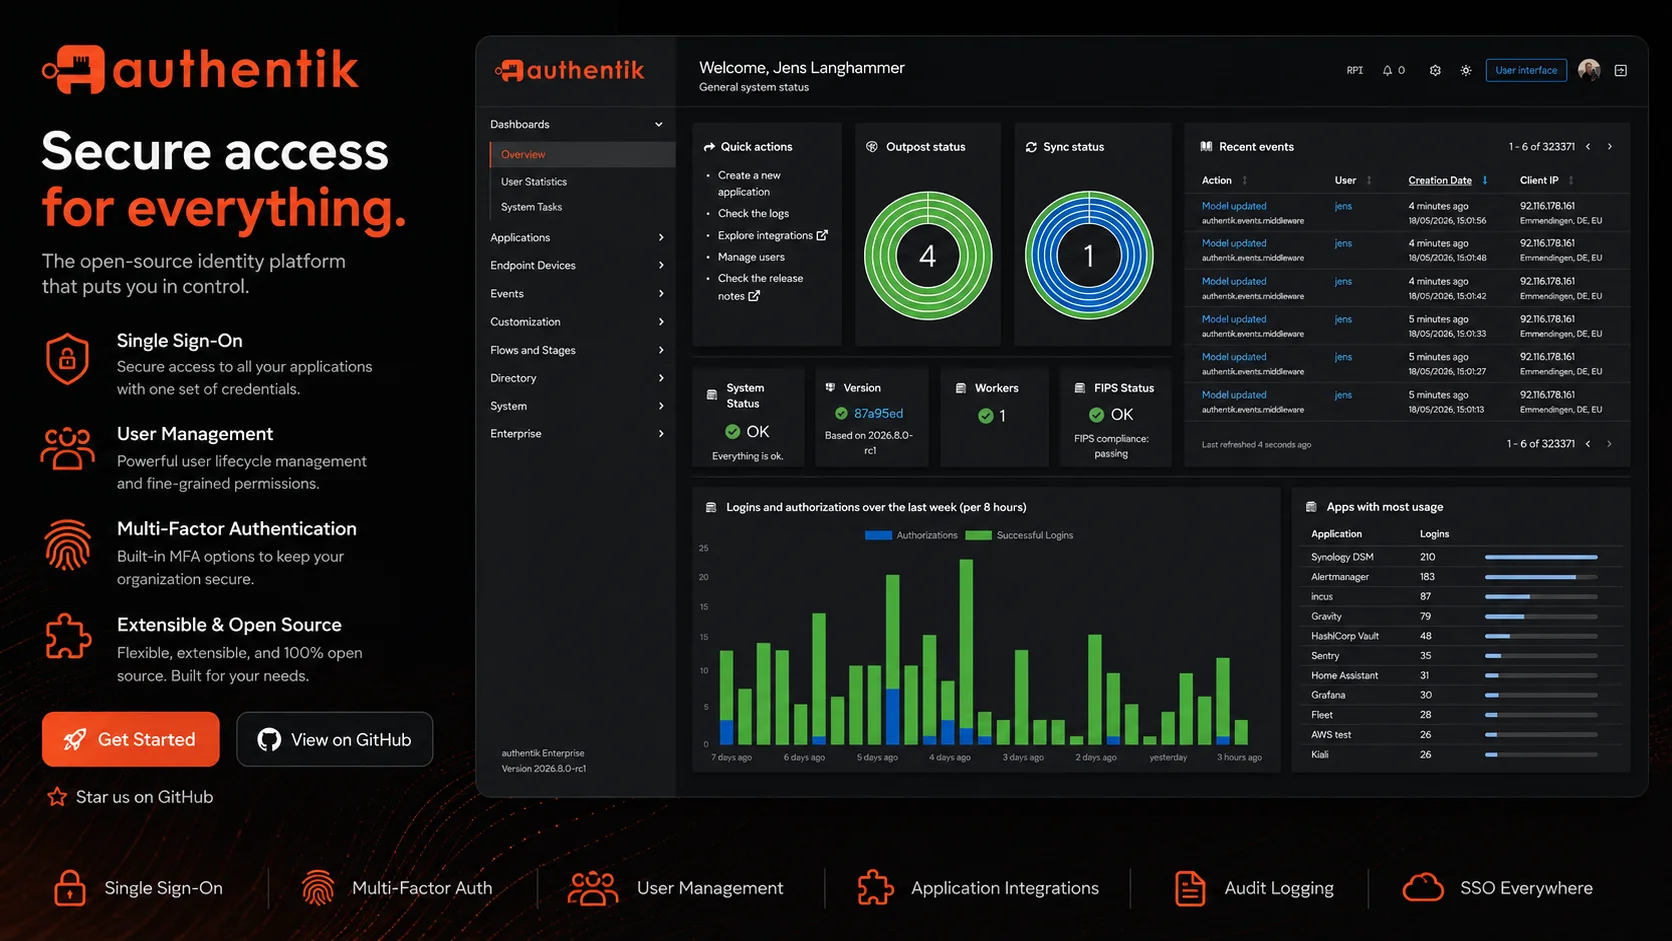
Task: Open User Statistics in the sidebar
Action: click(x=534, y=182)
